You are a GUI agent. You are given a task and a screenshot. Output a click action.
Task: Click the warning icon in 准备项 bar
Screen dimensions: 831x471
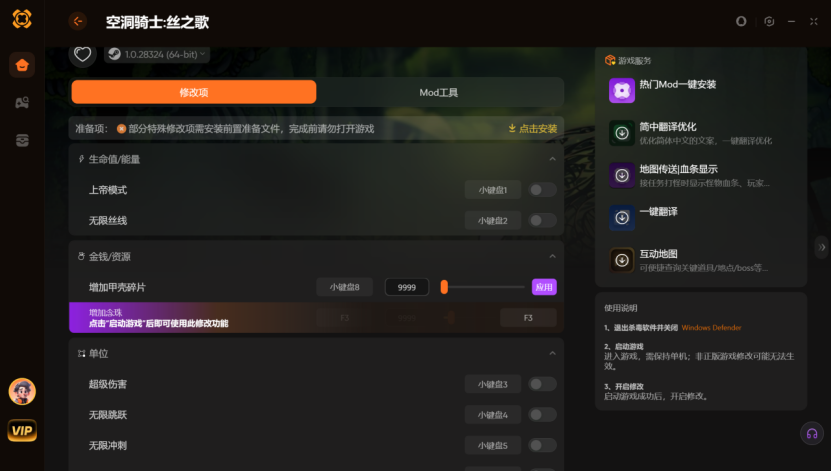pyautogui.click(x=121, y=129)
